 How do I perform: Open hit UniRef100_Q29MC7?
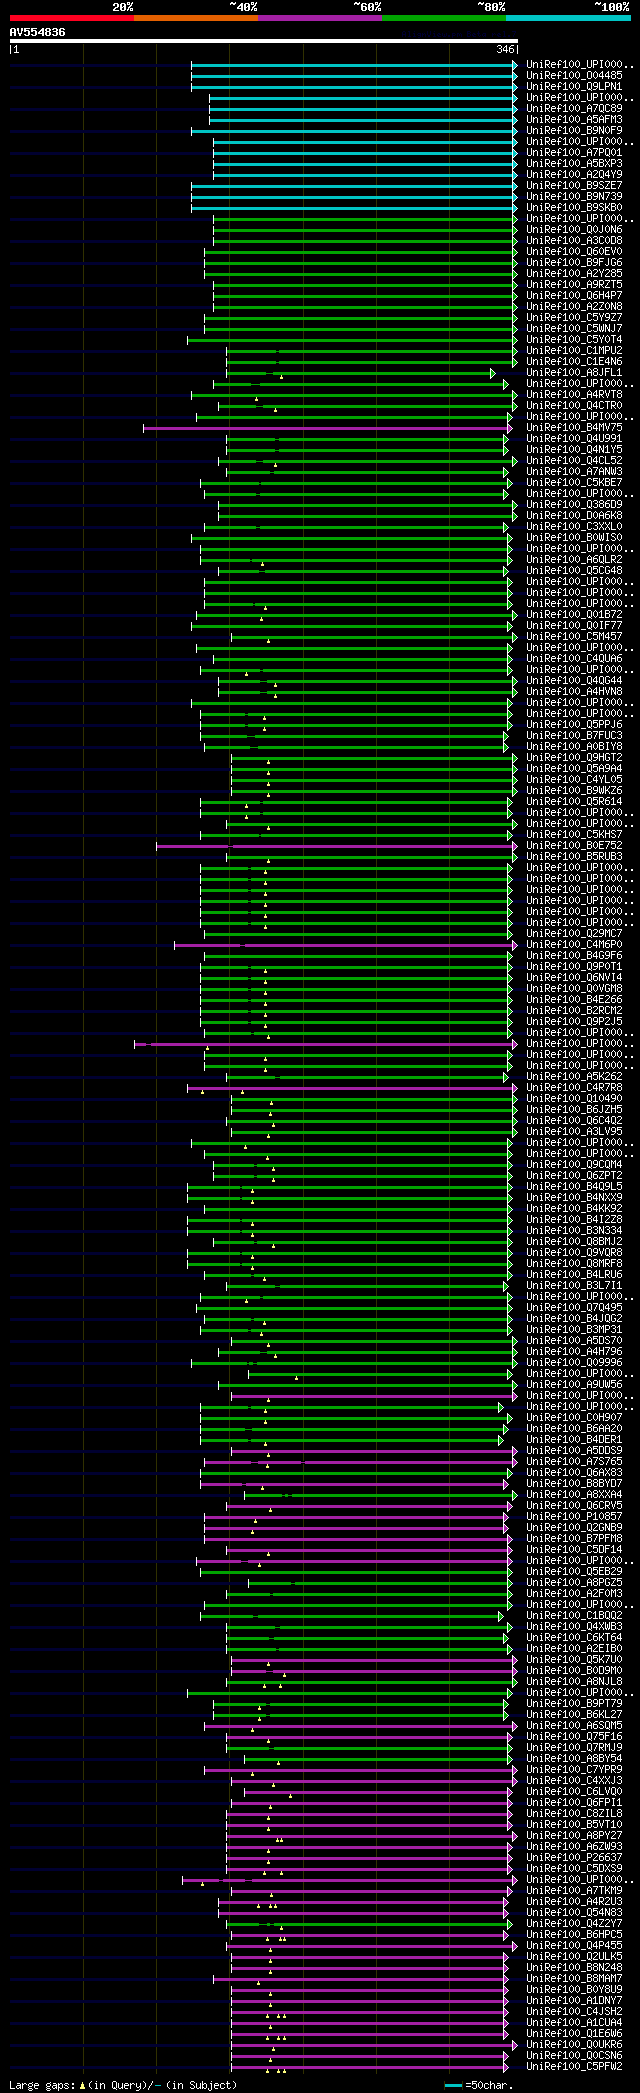pyautogui.click(x=574, y=934)
